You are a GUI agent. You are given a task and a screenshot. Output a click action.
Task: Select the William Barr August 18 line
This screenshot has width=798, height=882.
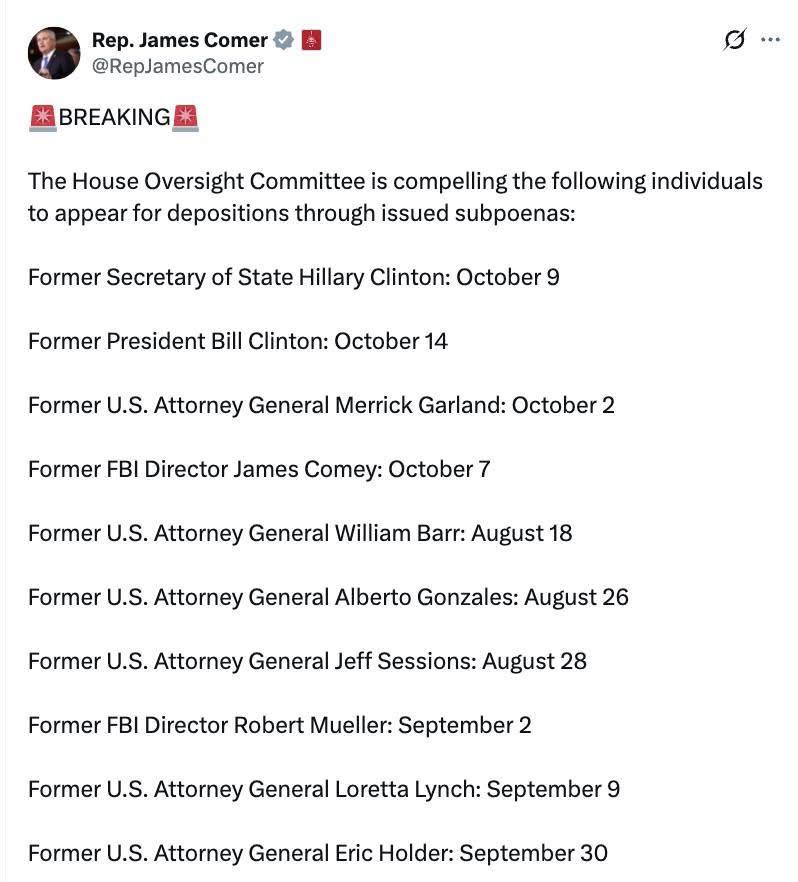pyautogui.click(x=300, y=533)
